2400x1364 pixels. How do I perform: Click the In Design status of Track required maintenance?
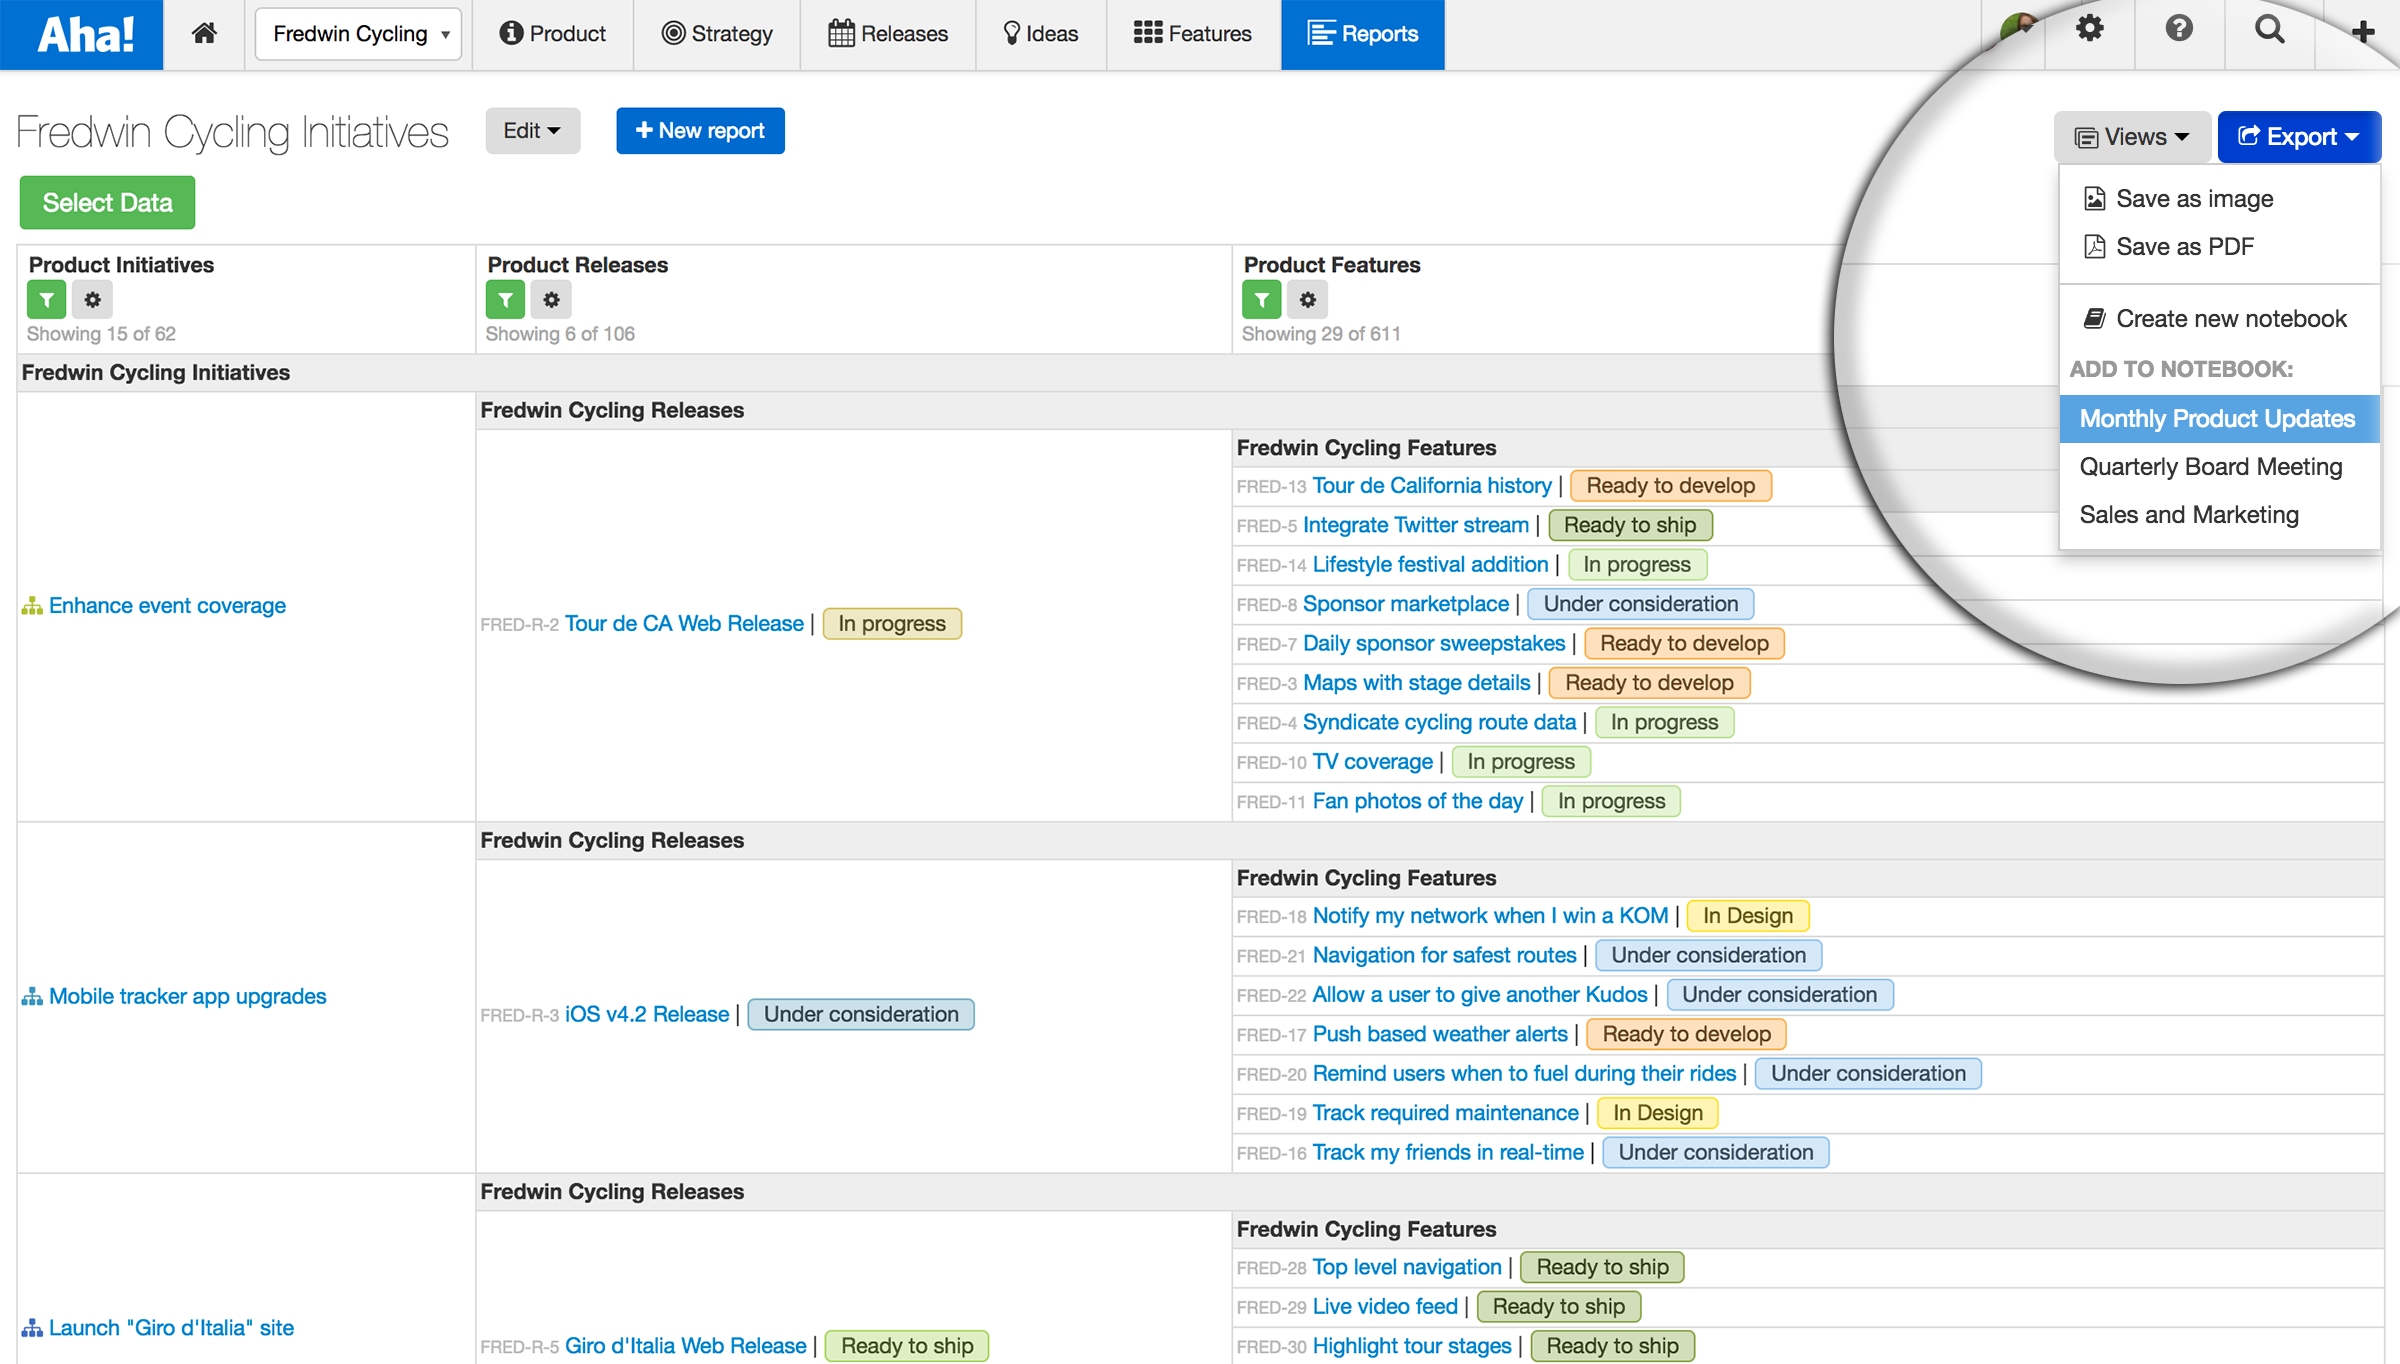point(1657,1113)
